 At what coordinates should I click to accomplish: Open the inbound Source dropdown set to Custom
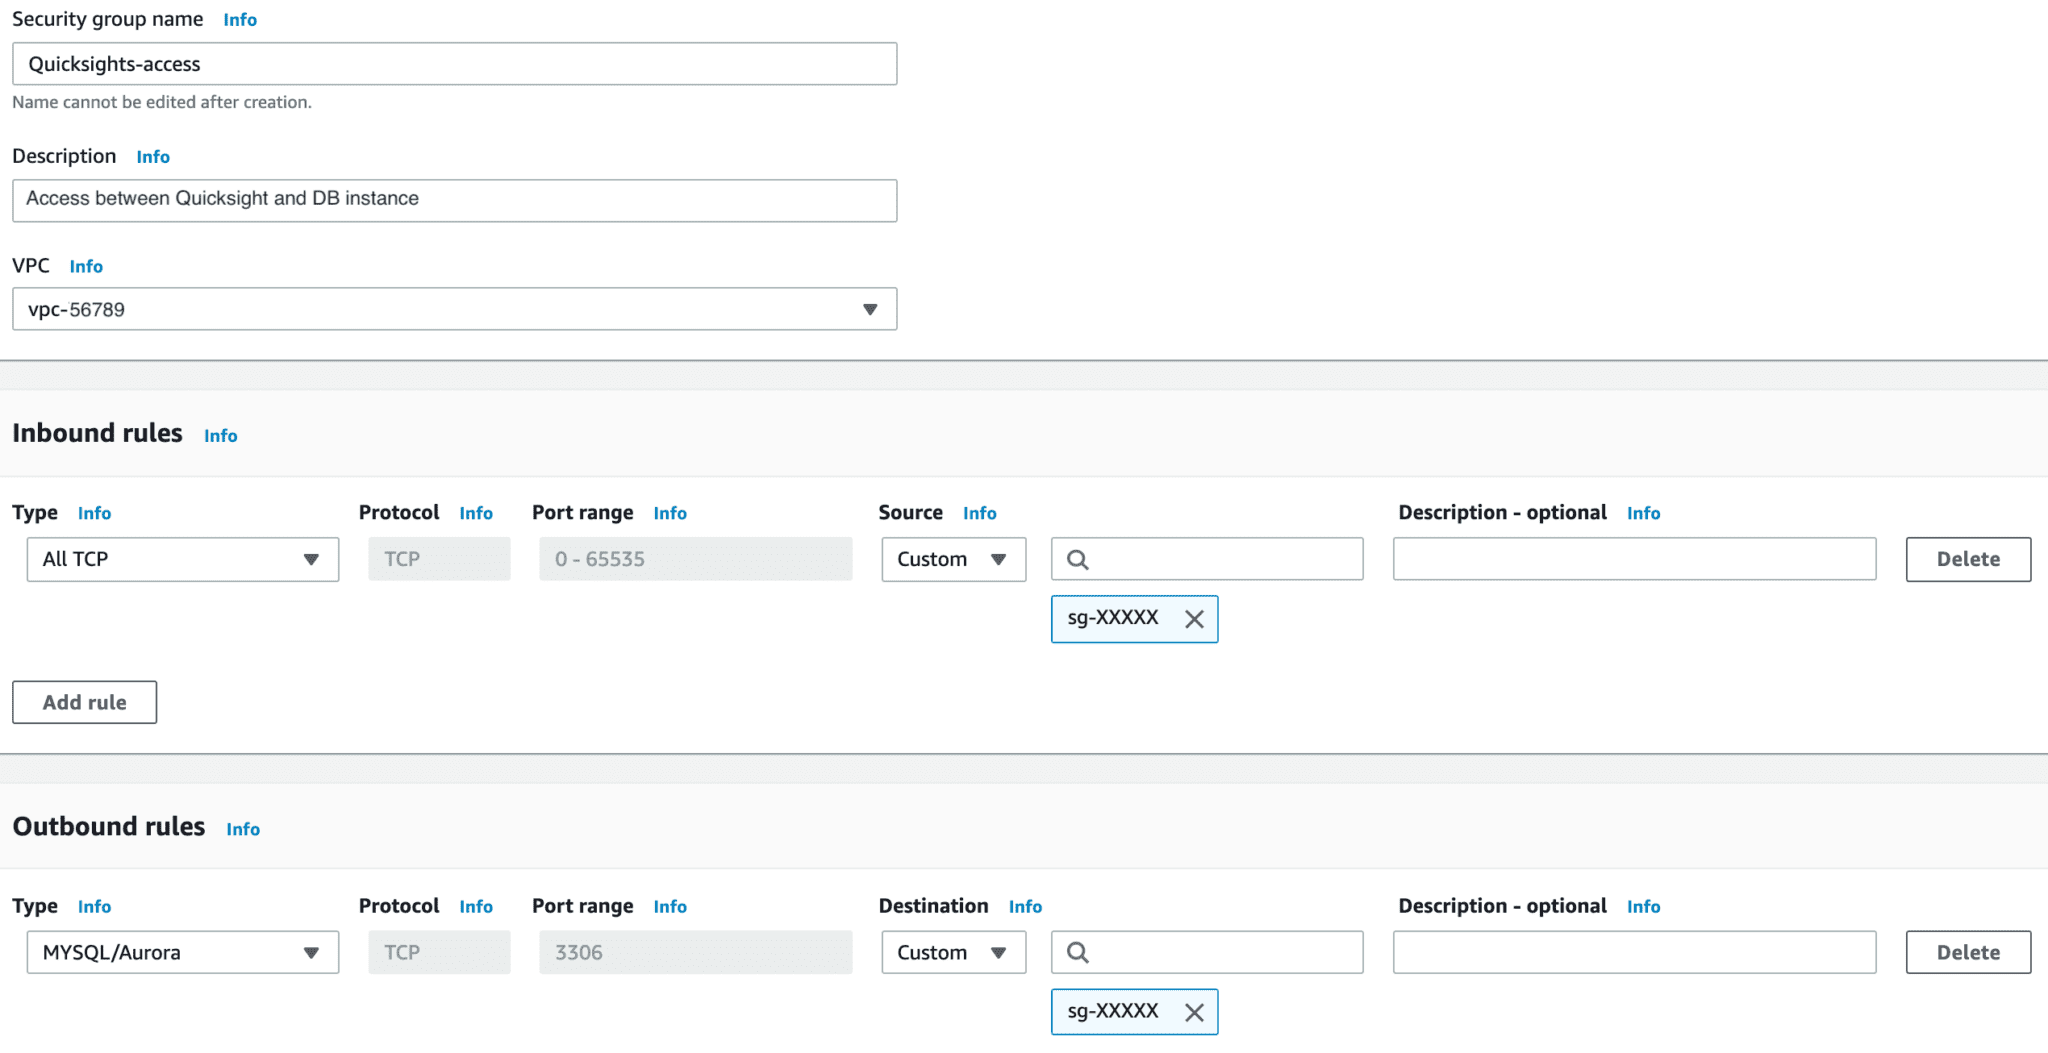(953, 559)
